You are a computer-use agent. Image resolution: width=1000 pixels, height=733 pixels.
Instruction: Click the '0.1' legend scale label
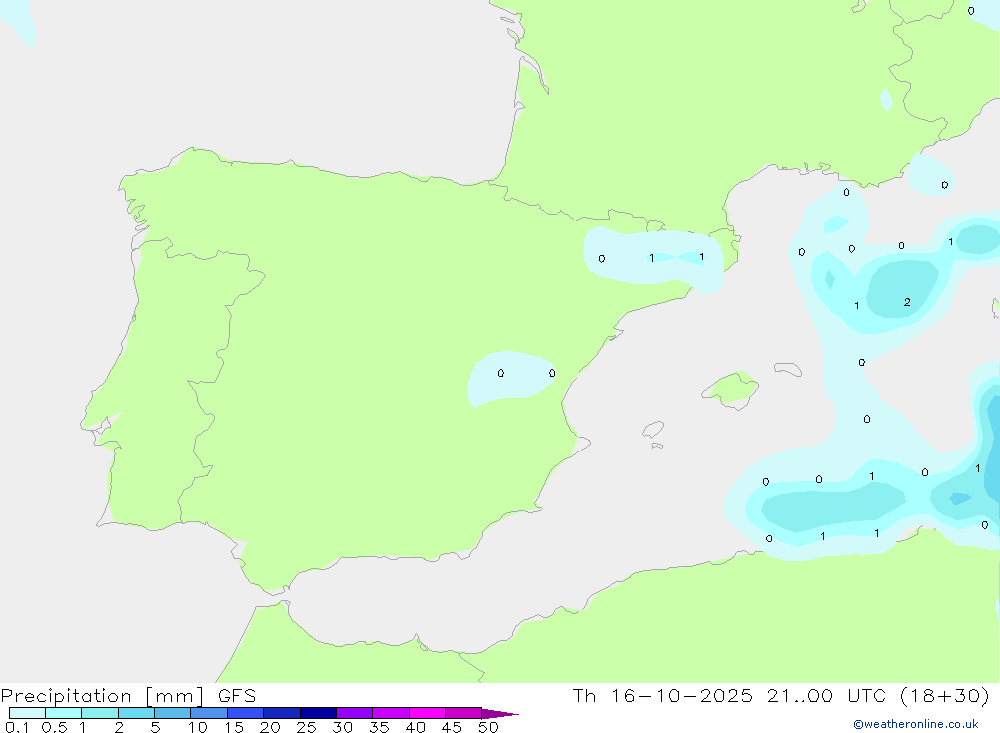(17, 727)
